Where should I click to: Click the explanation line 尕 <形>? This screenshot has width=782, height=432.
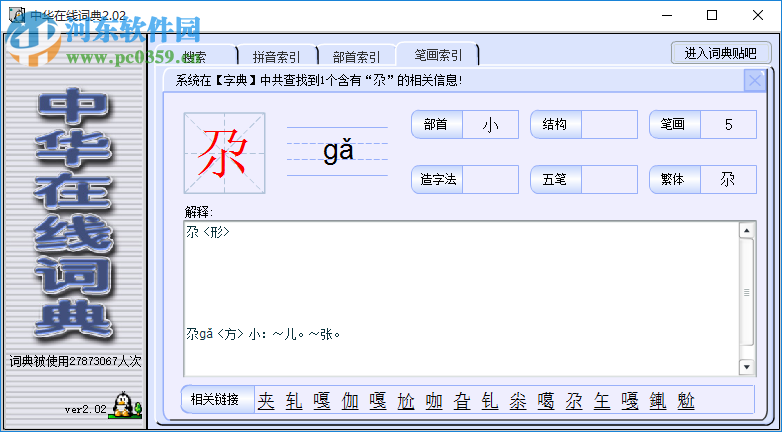point(208,232)
